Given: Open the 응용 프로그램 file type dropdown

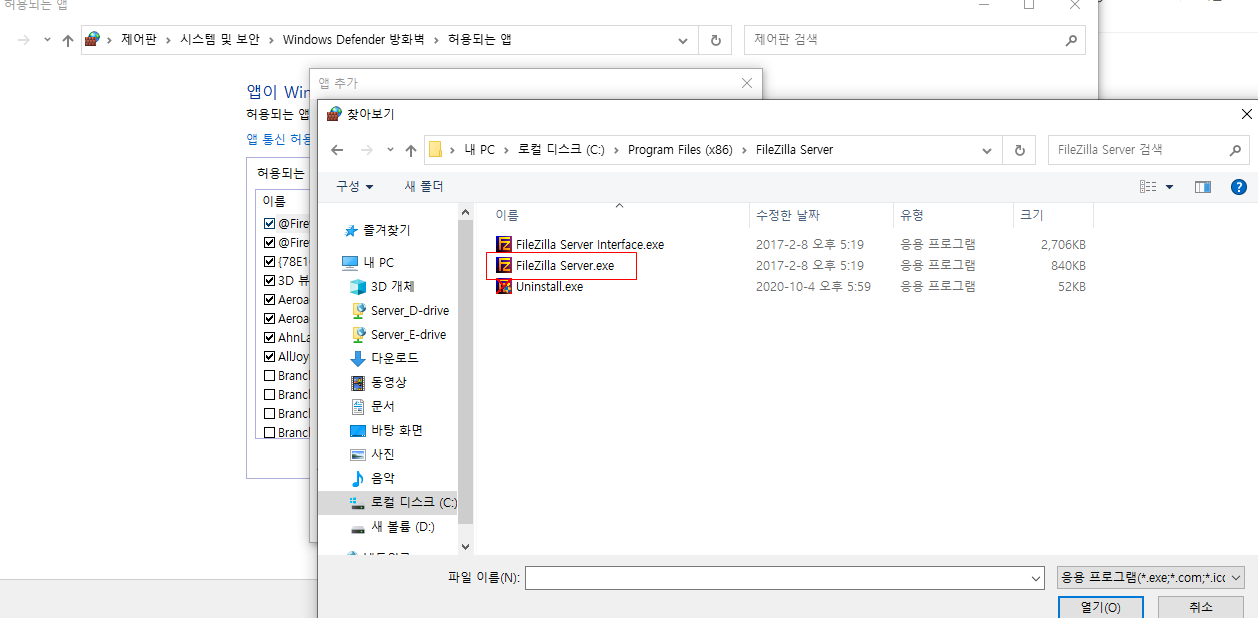Looking at the screenshot, I should click(x=1151, y=578).
